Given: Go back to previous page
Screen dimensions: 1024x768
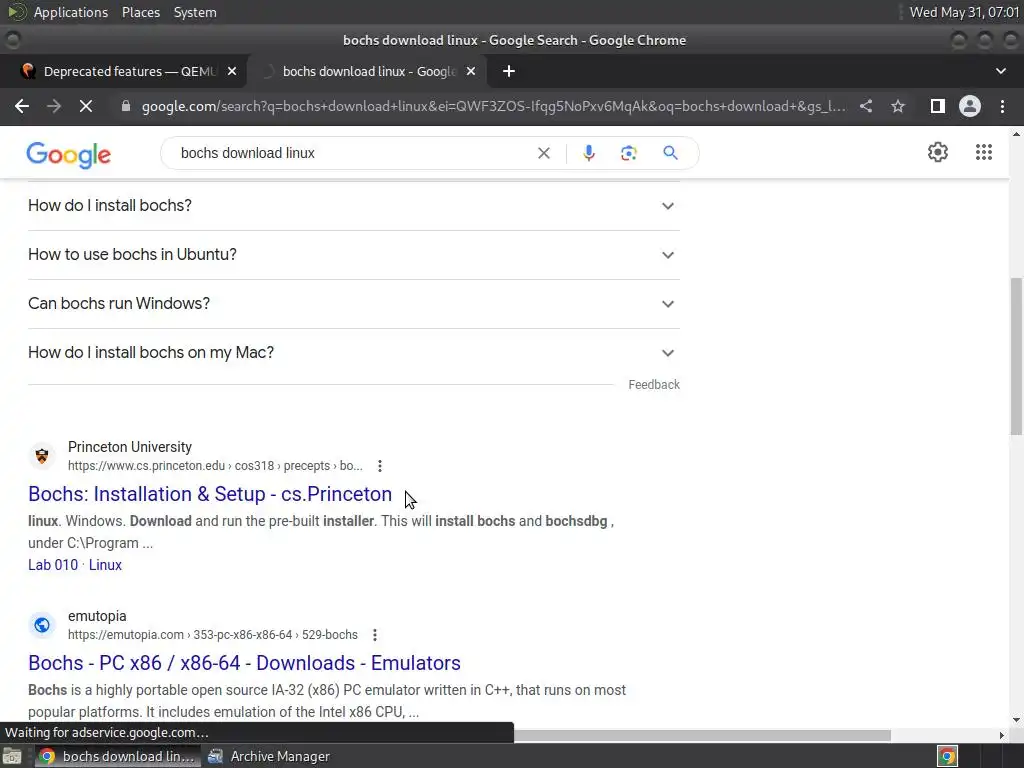Looking at the screenshot, I should click(22, 106).
